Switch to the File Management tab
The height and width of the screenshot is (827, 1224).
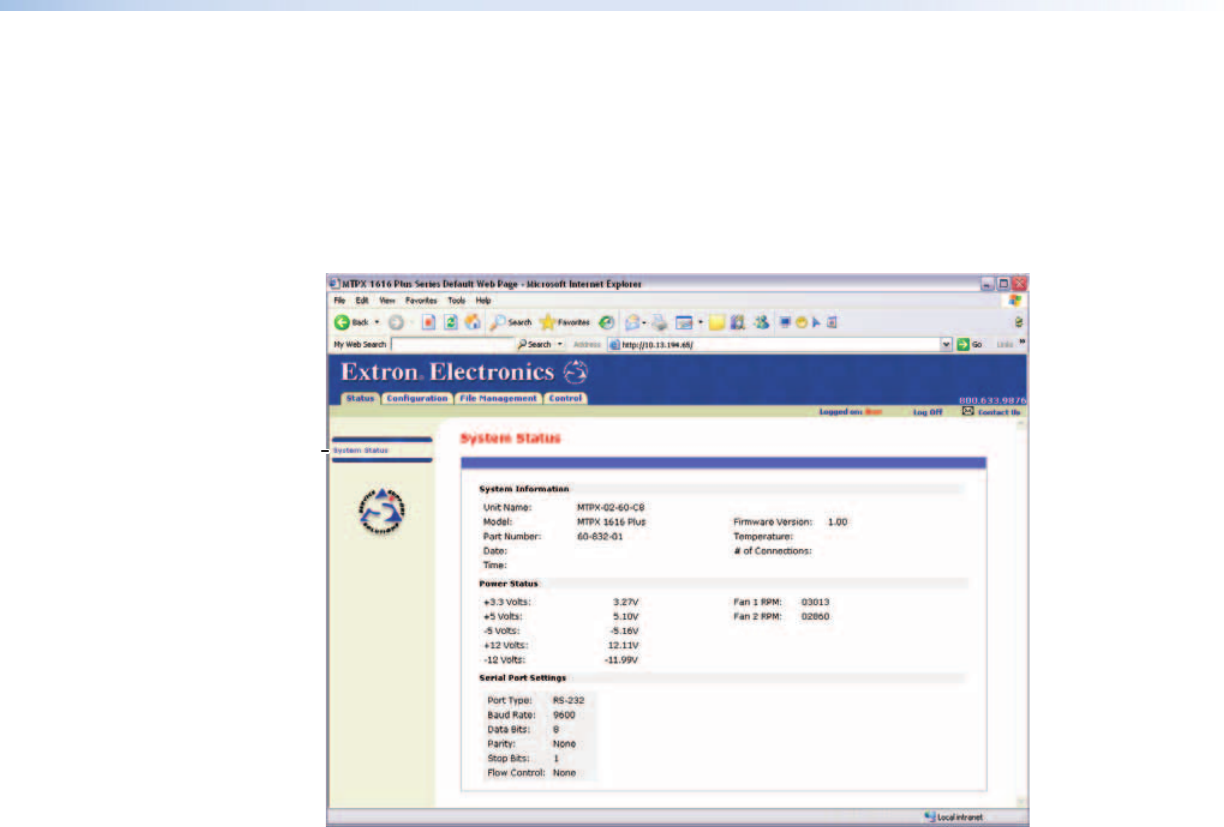pos(498,398)
